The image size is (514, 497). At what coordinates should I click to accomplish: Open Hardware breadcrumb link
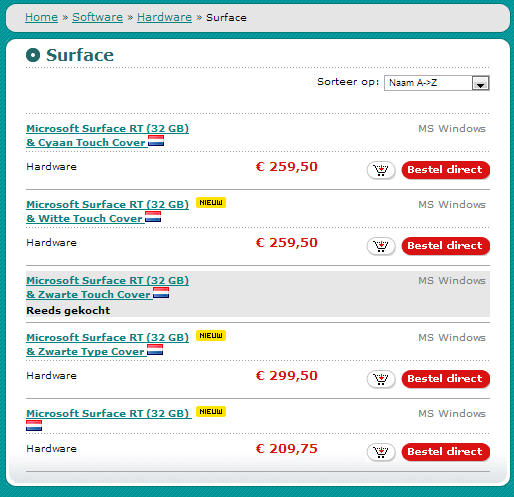(164, 17)
